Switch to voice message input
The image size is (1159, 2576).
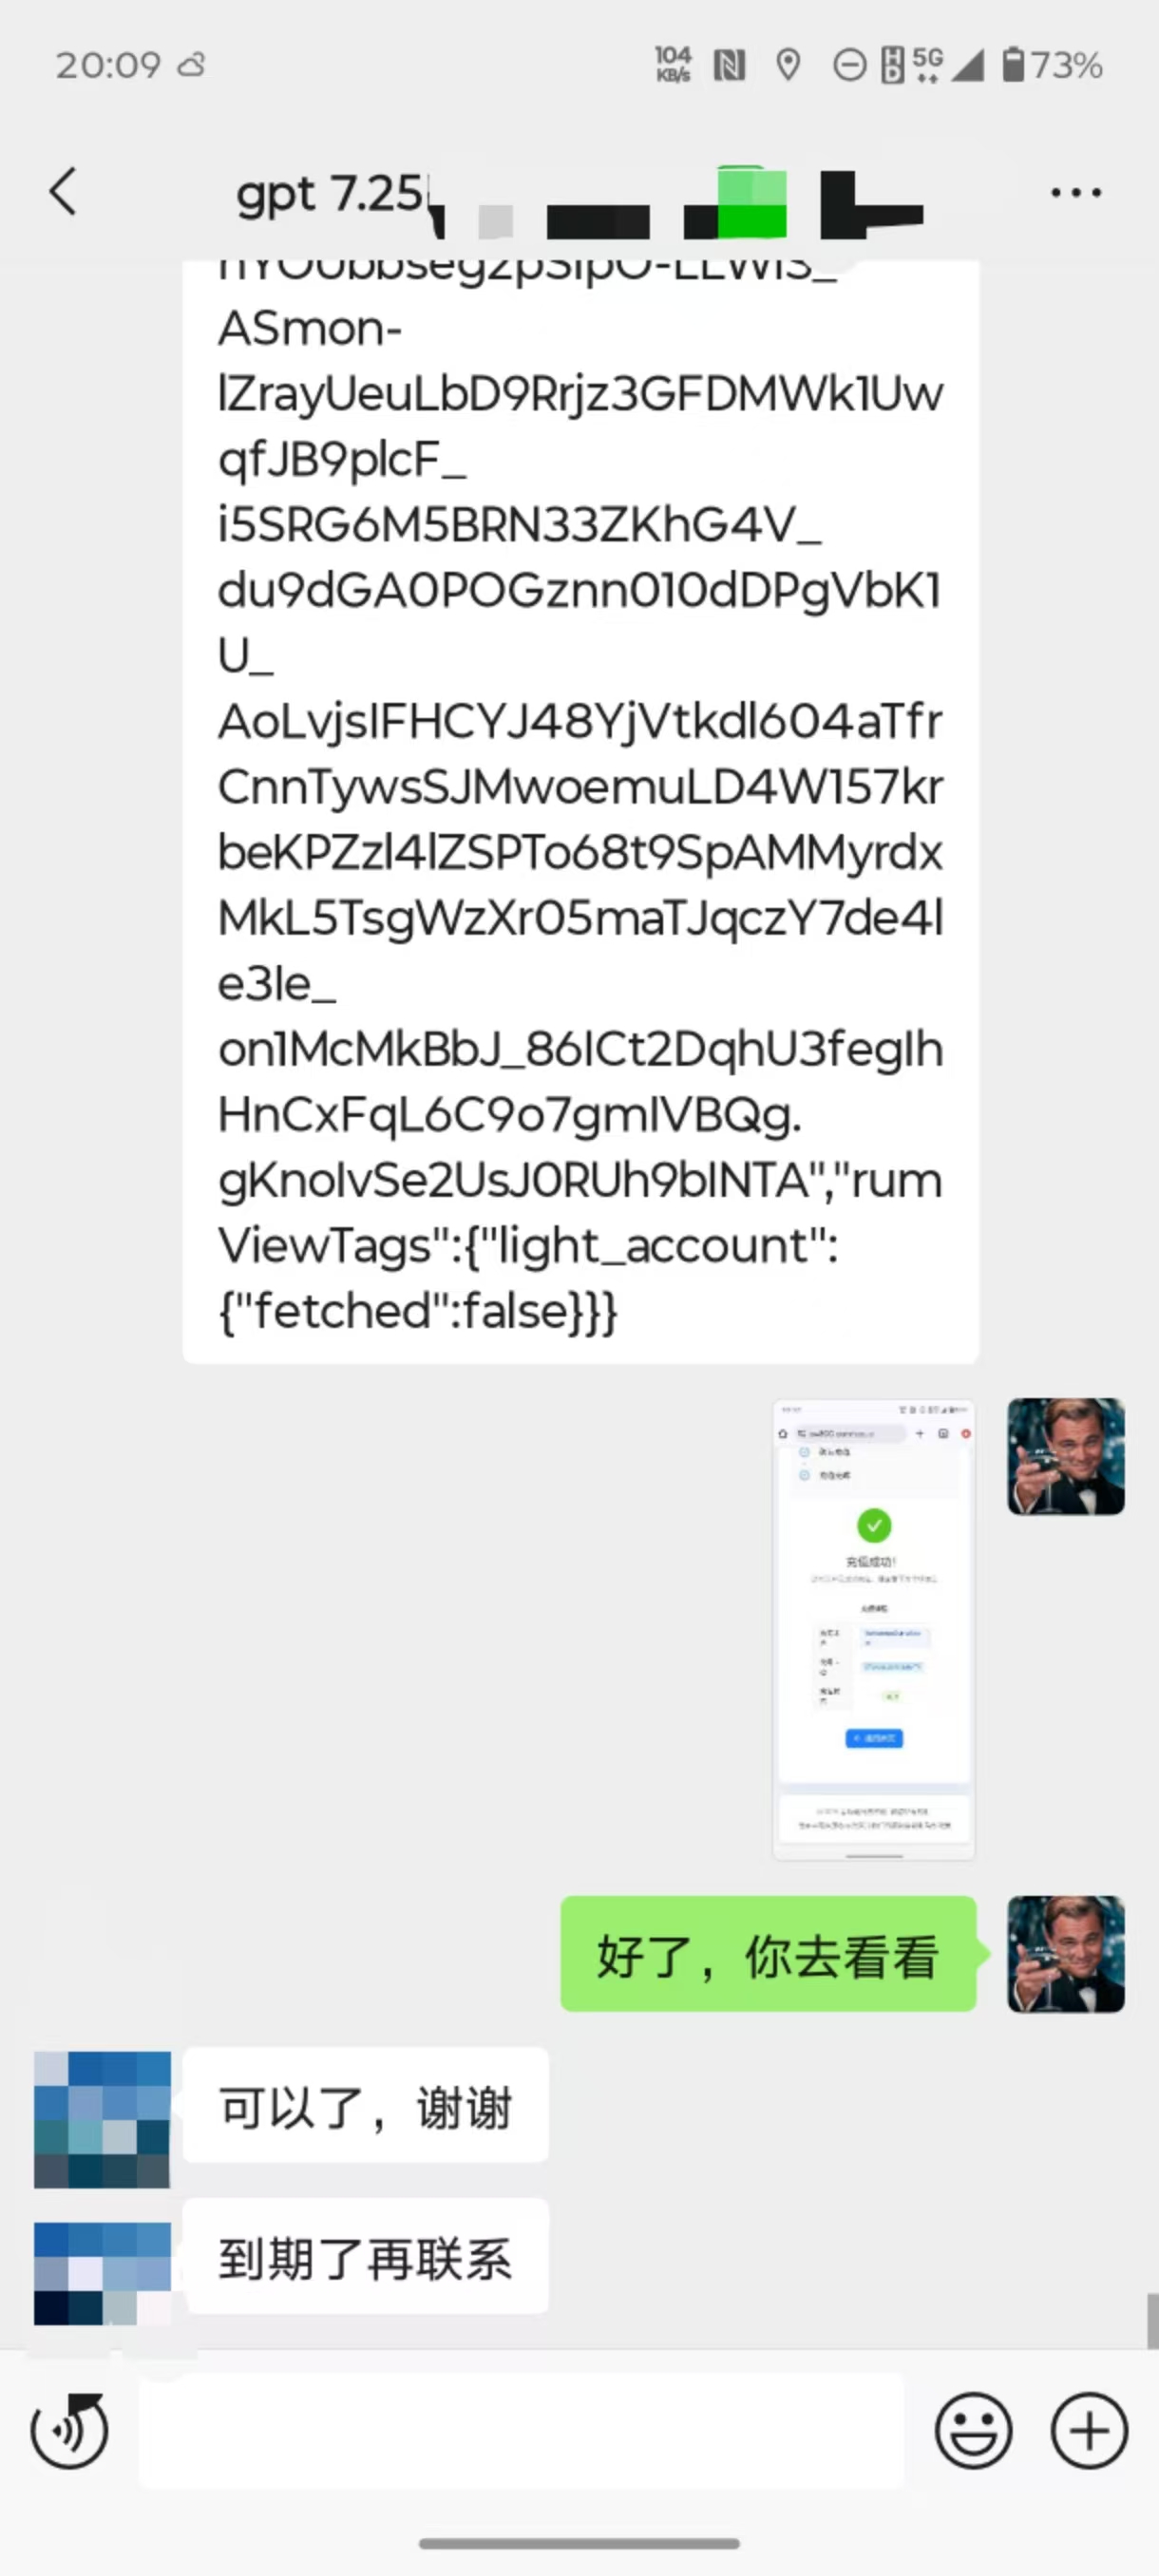(x=69, y=2431)
